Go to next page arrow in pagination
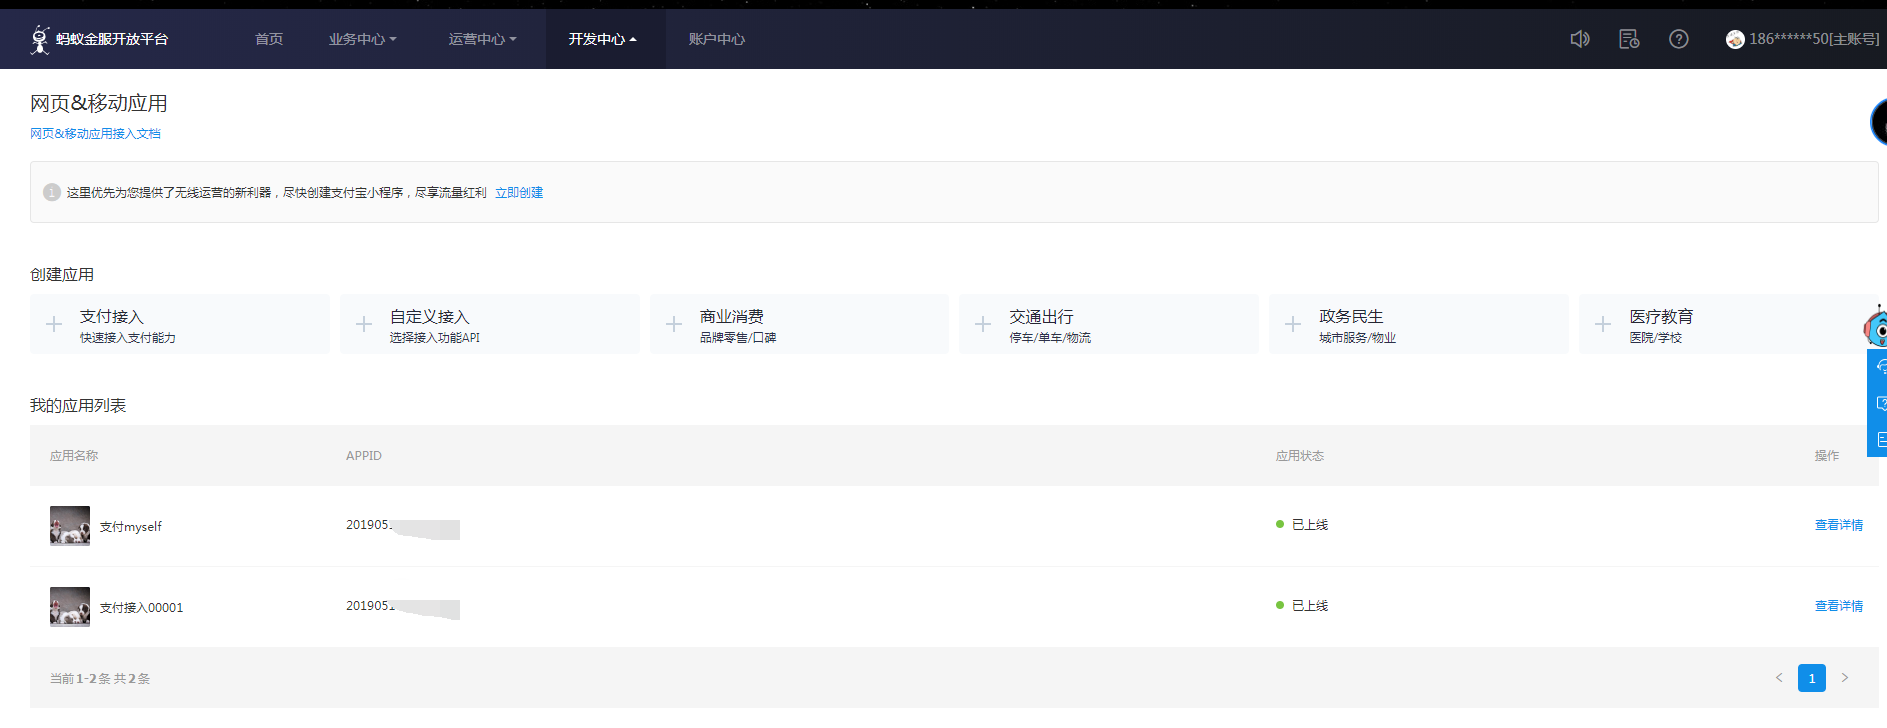The height and width of the screenshot is (728, 1887). pos(1845,678)
